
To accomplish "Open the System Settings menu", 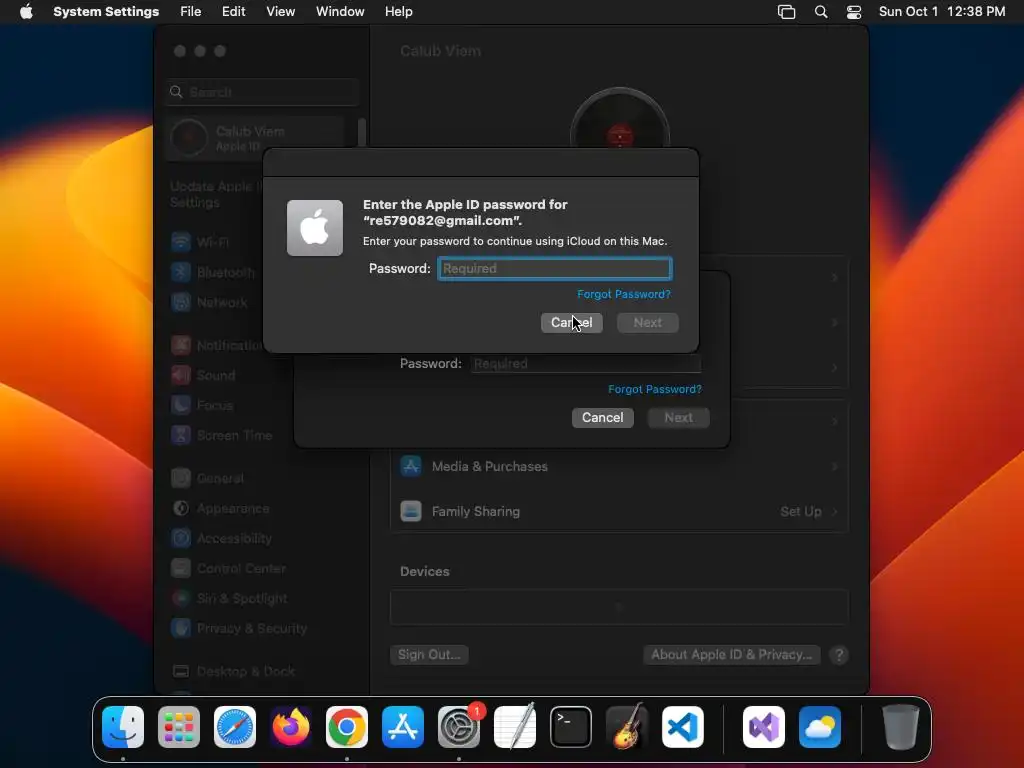I will 106,12.
